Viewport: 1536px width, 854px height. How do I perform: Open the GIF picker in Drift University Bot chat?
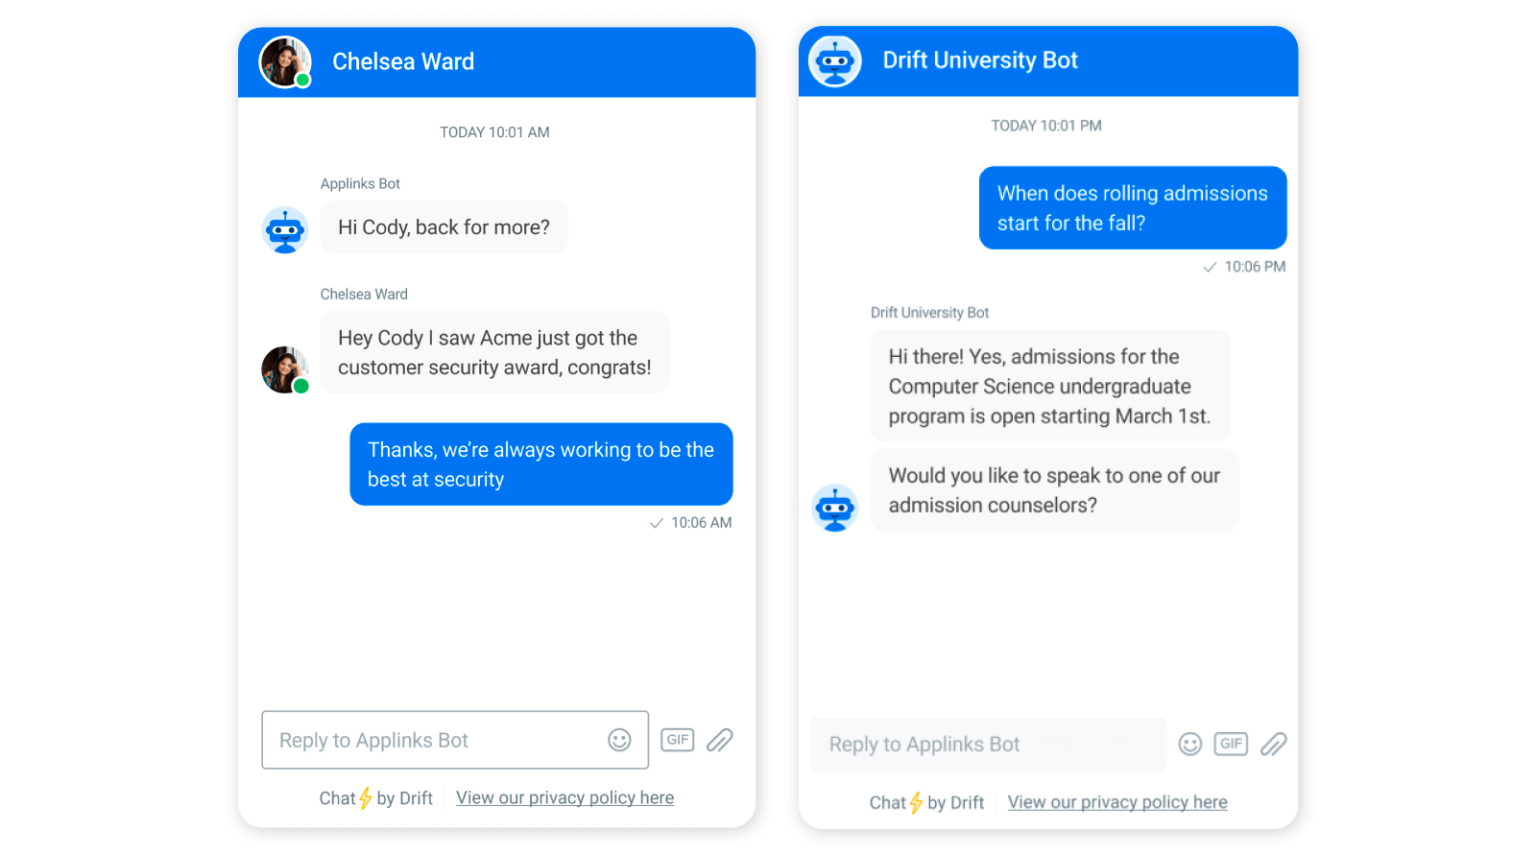1231,744
